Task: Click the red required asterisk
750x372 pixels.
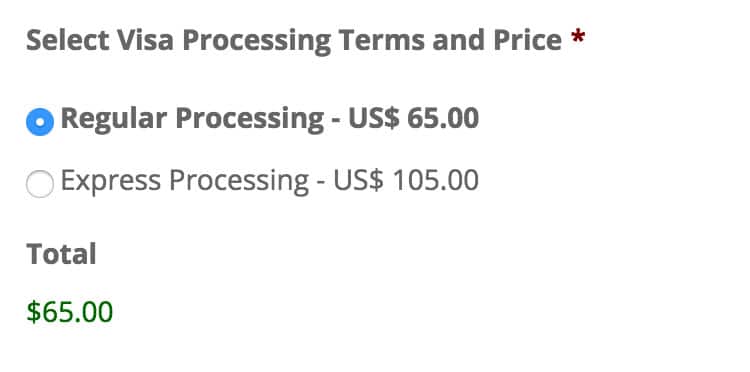Action: coord(578,37)
